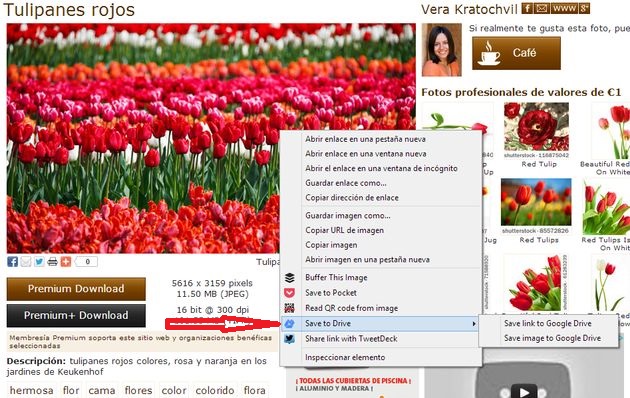This screenshot has height=398, width=630.
Task: Click the flor keyword tag
Action: [x=71, y=390]
